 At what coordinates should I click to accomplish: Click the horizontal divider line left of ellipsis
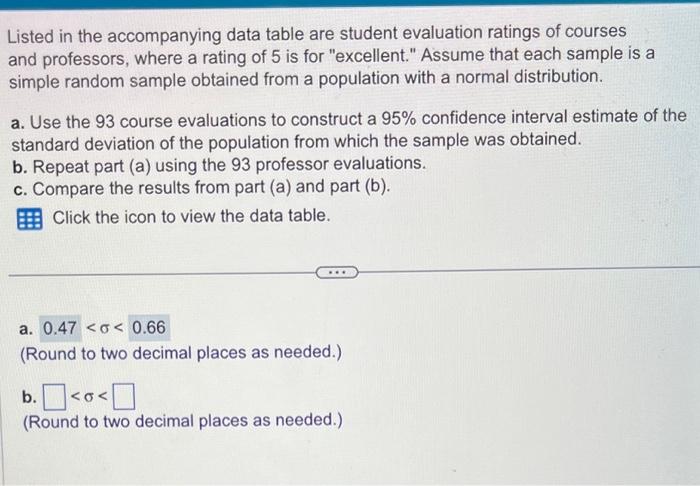[x=162, y=274]
